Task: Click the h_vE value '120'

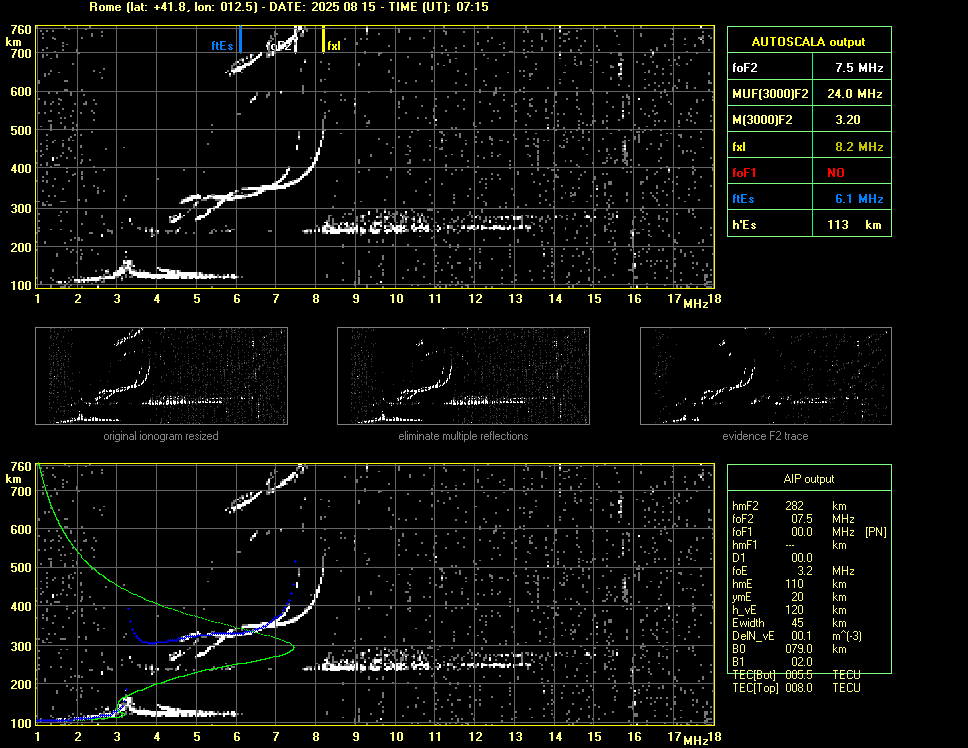Action: pyautogui.click(x=794, y=610)
